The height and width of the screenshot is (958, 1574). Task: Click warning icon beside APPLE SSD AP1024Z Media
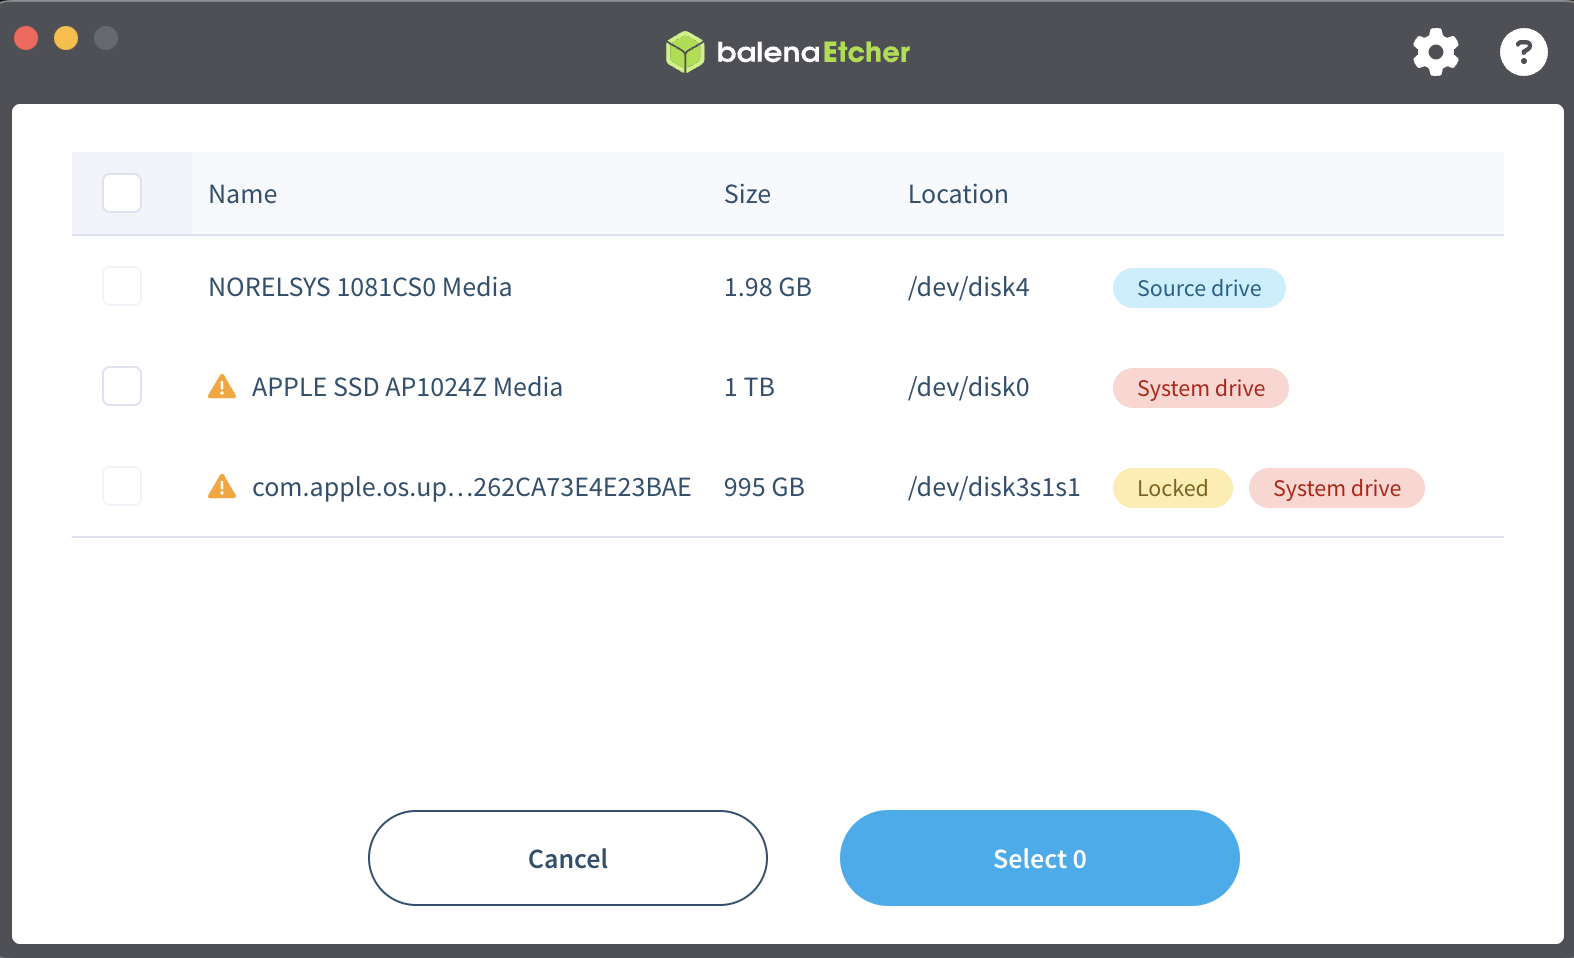pyautogui.click(x=222, y=386)
